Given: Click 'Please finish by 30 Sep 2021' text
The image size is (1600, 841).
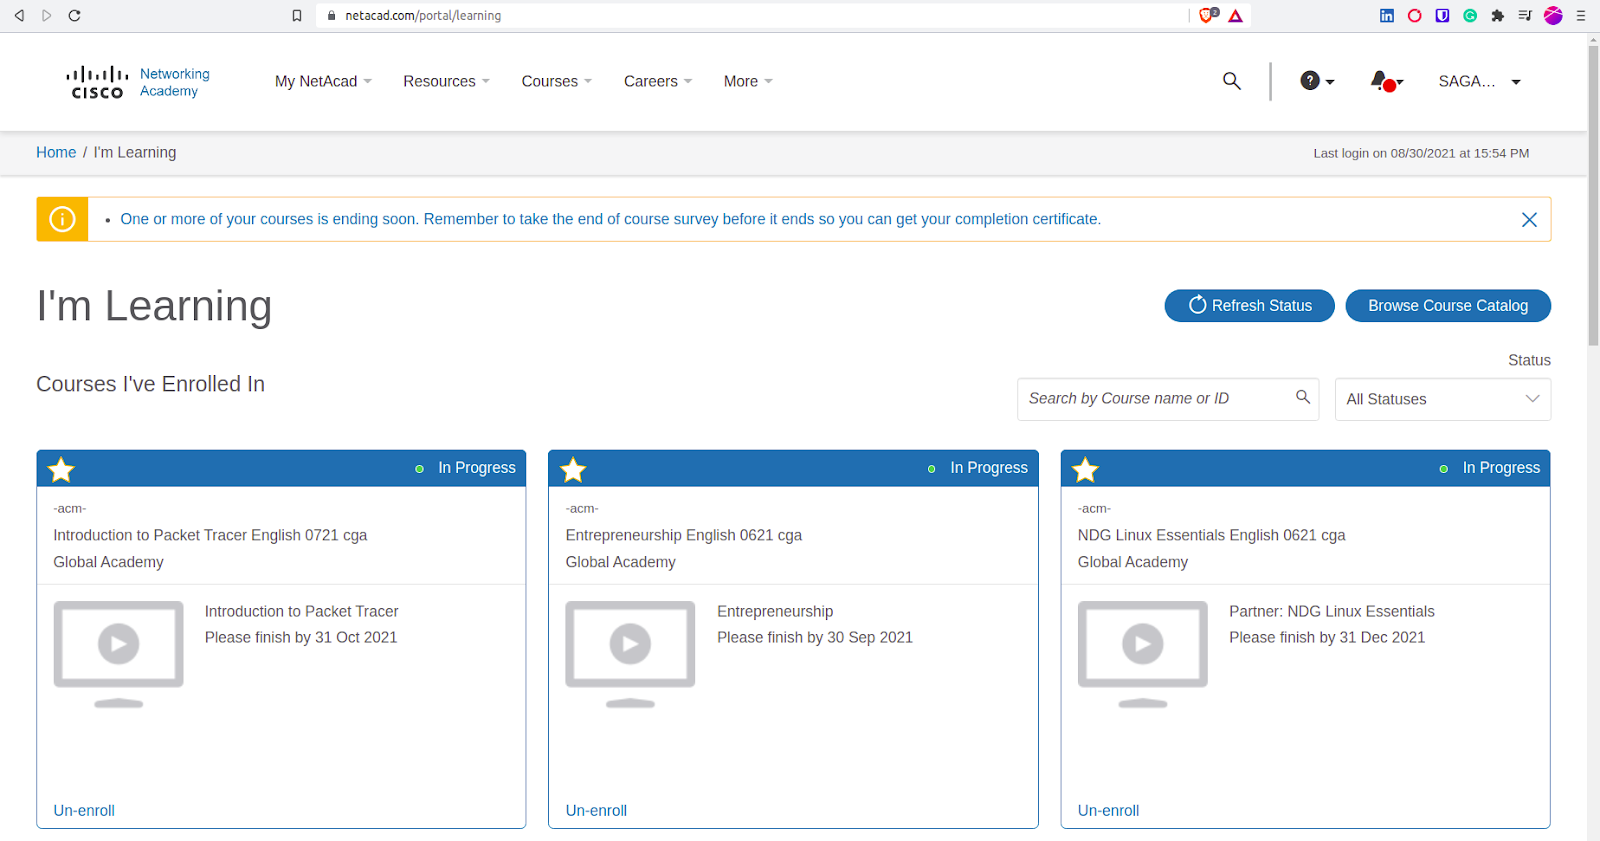Looking at the screenshot, I should (815, 637).
